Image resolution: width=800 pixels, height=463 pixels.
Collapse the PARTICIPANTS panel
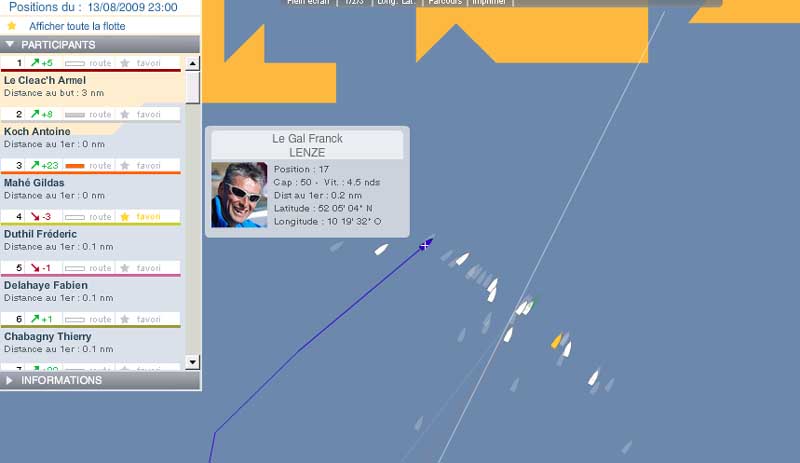10,44
